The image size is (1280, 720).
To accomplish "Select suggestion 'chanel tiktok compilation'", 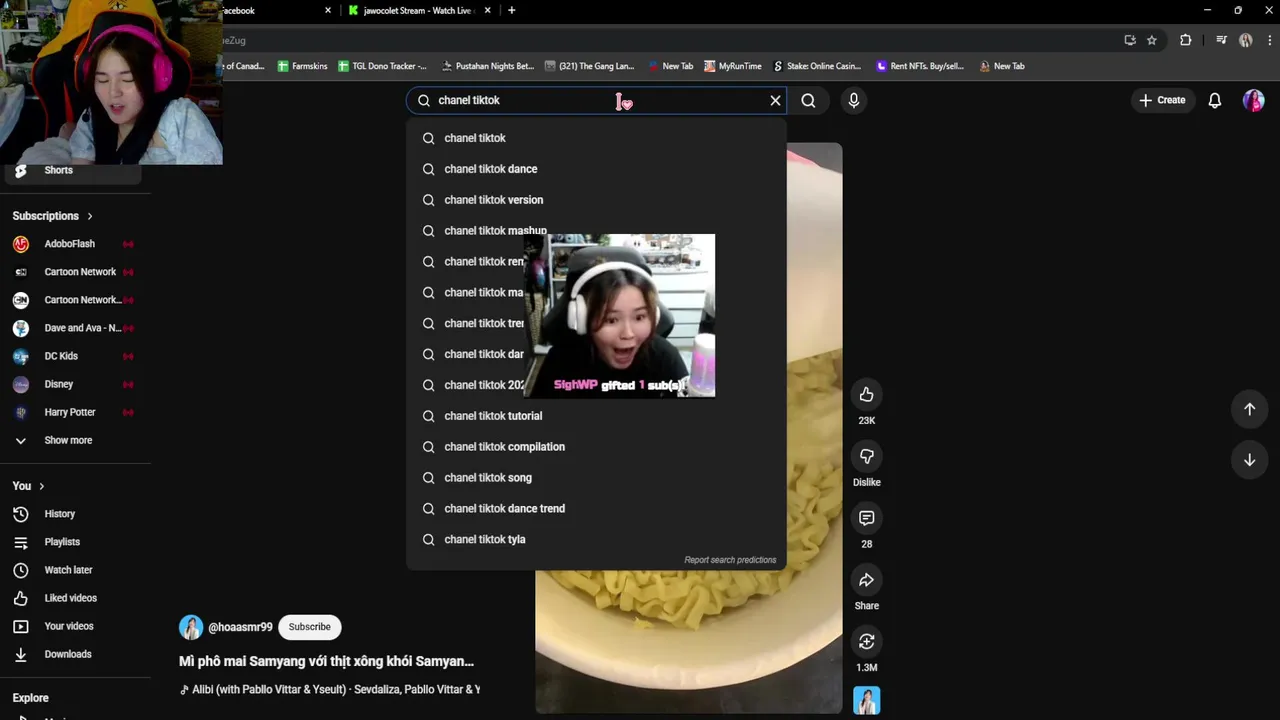I will (596, 447).
